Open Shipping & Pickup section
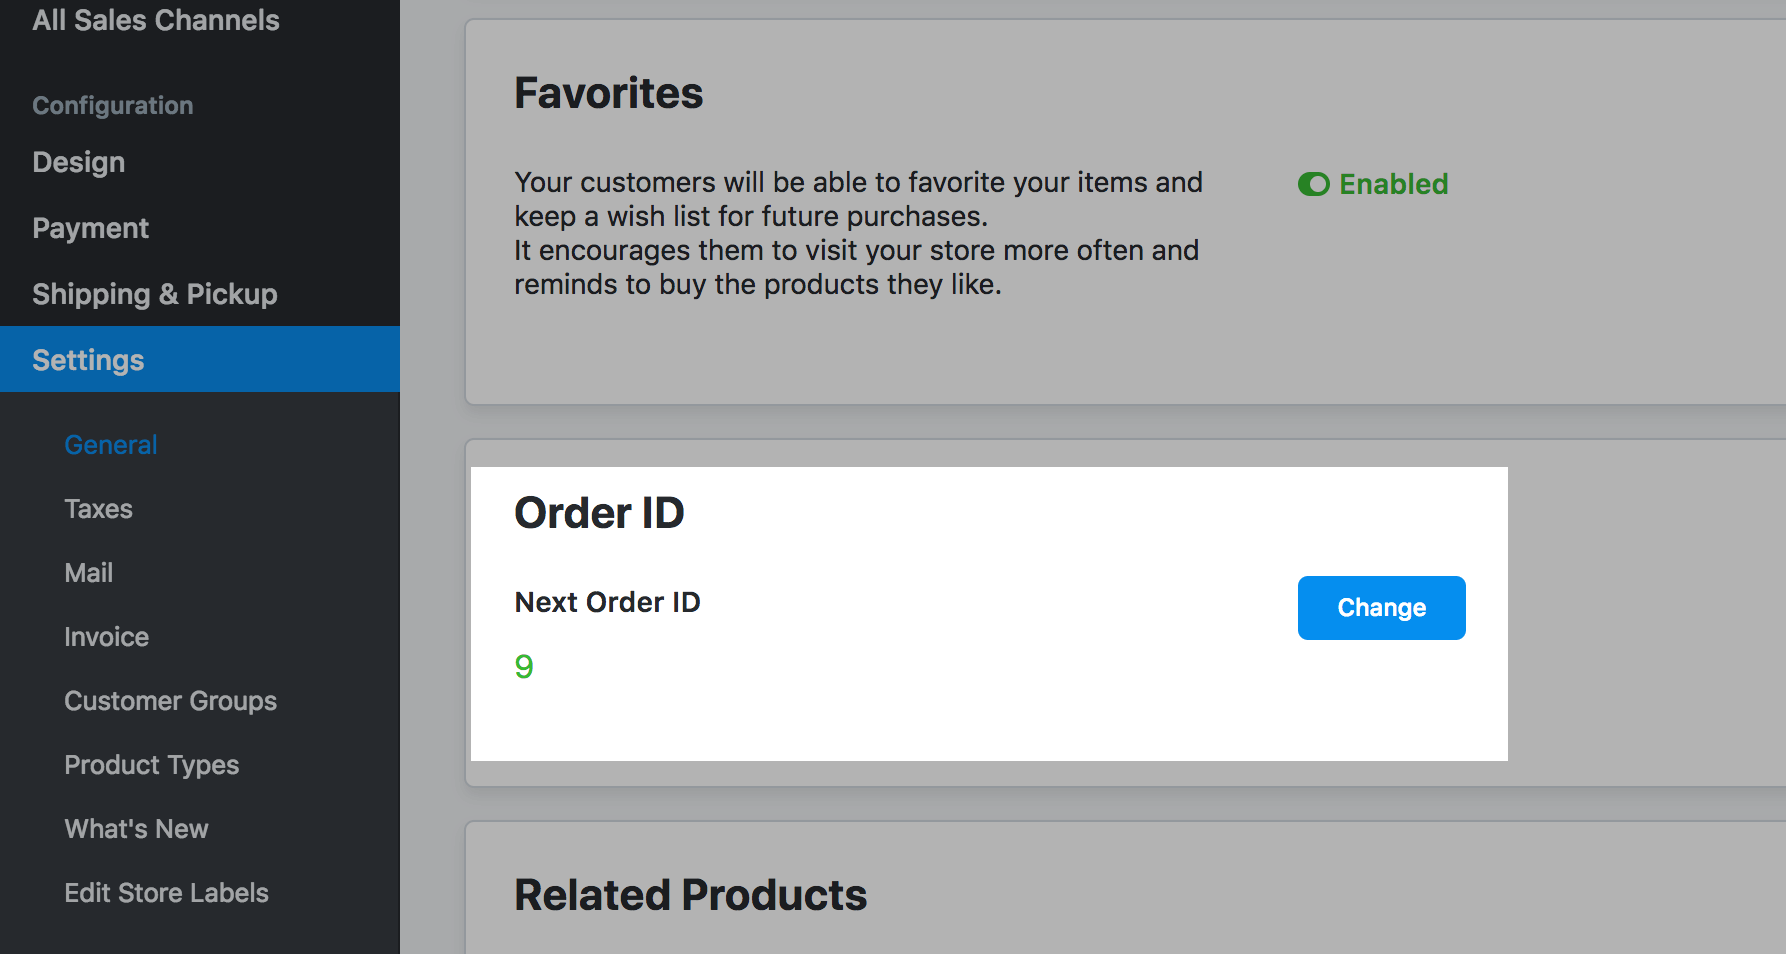Image resolution: width=1786 pixels, height=954 pixels. click(x=155, y=294)
